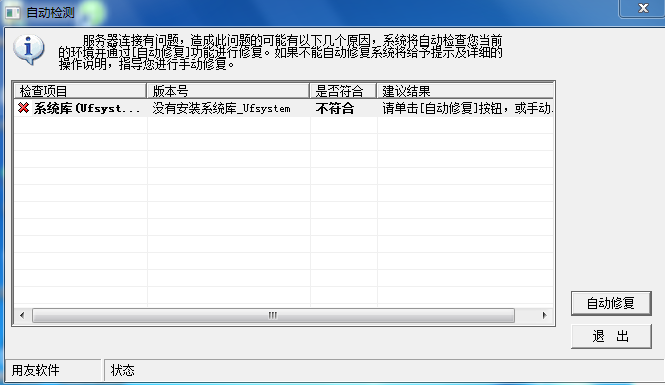Click the 自动检测 window title text
The width and height of the screenshot is (665, 385).
point(50,12)
